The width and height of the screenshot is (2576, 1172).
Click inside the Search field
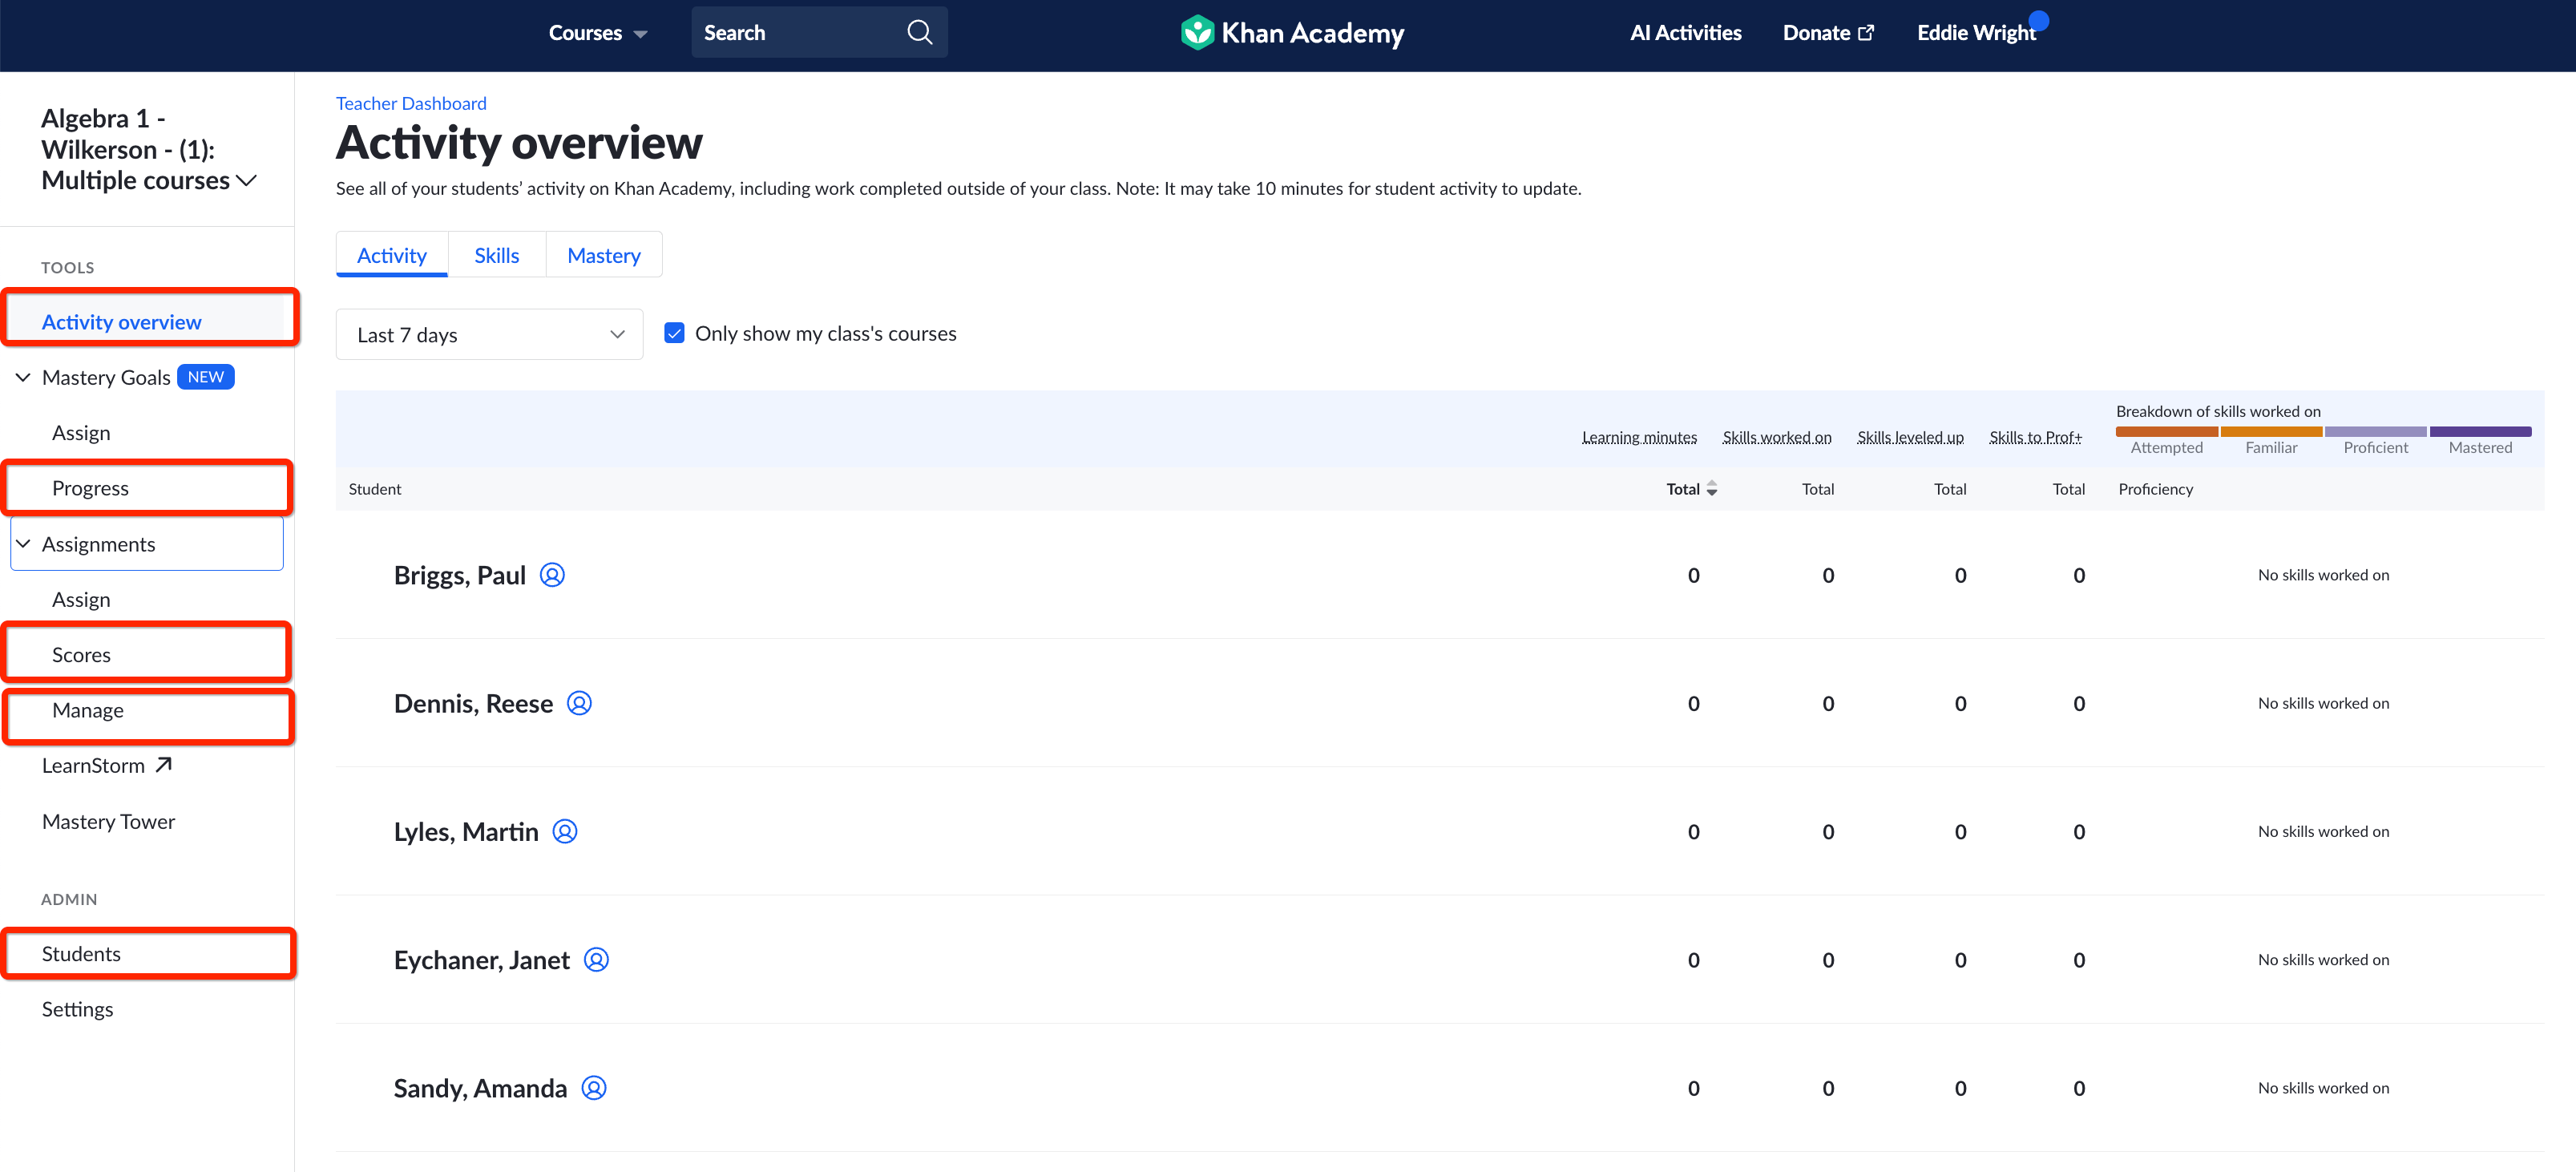click(x=790, y=31)
